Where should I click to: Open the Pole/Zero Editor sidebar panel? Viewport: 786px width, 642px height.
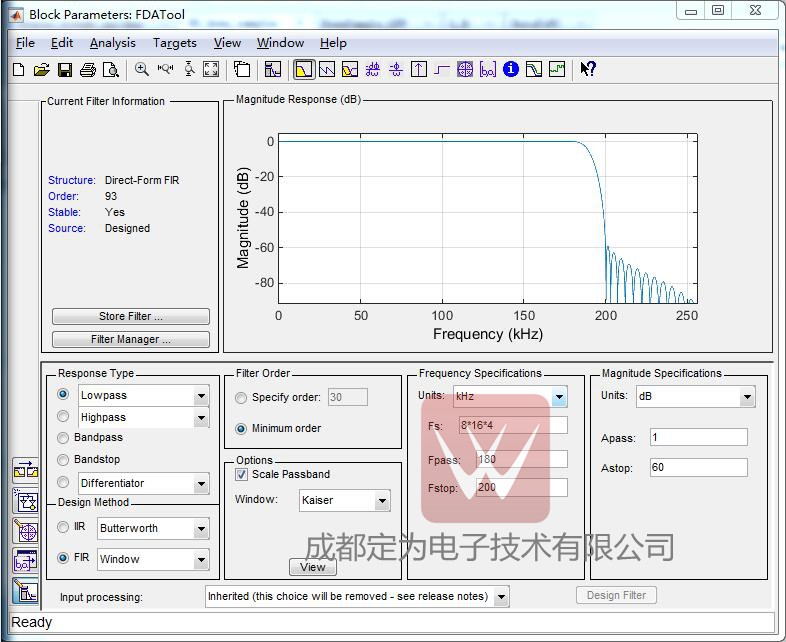click(x=25, y=531)
